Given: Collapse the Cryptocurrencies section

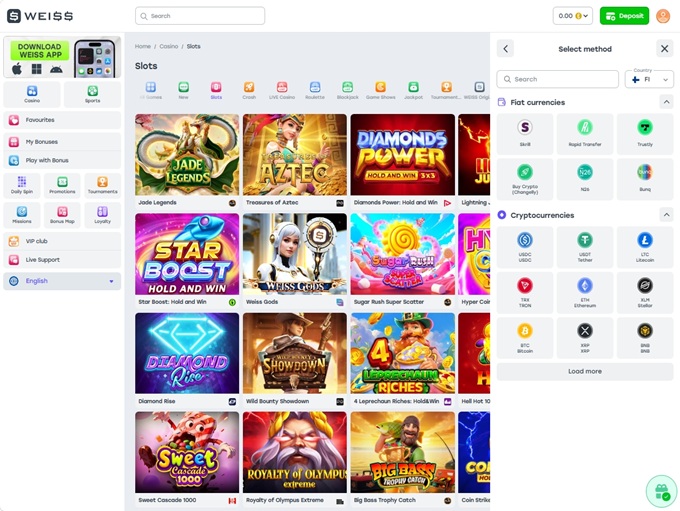Looking at the screenshot, I should pos(666,215).
